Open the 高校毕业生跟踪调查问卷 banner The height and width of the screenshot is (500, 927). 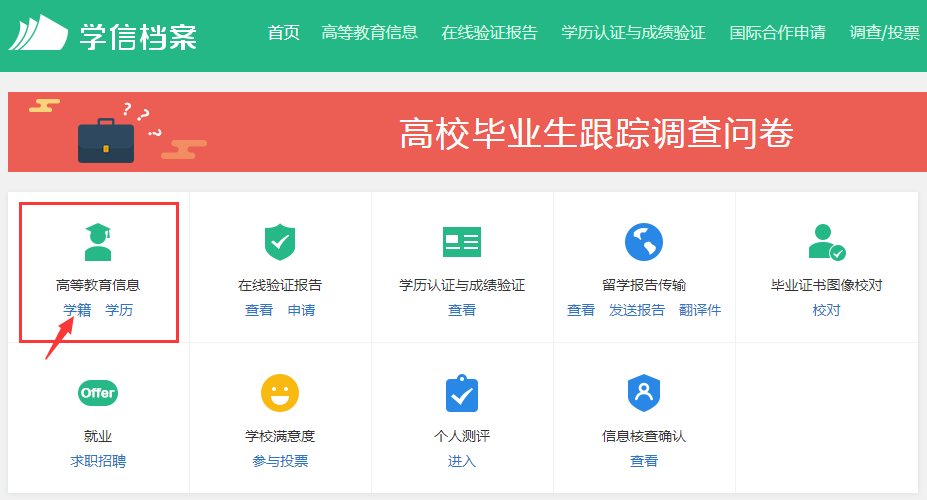point(467,132)
